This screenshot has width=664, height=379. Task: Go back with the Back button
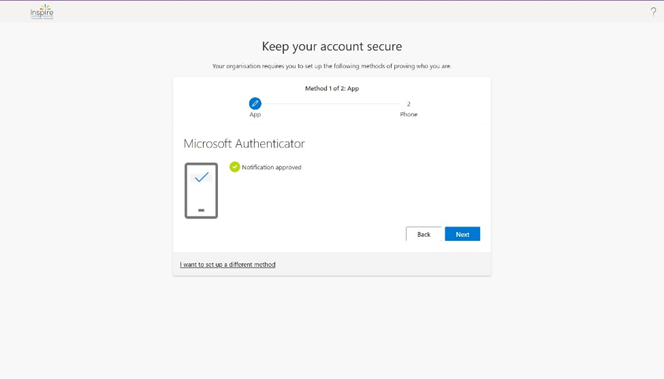tap(423, 234)
